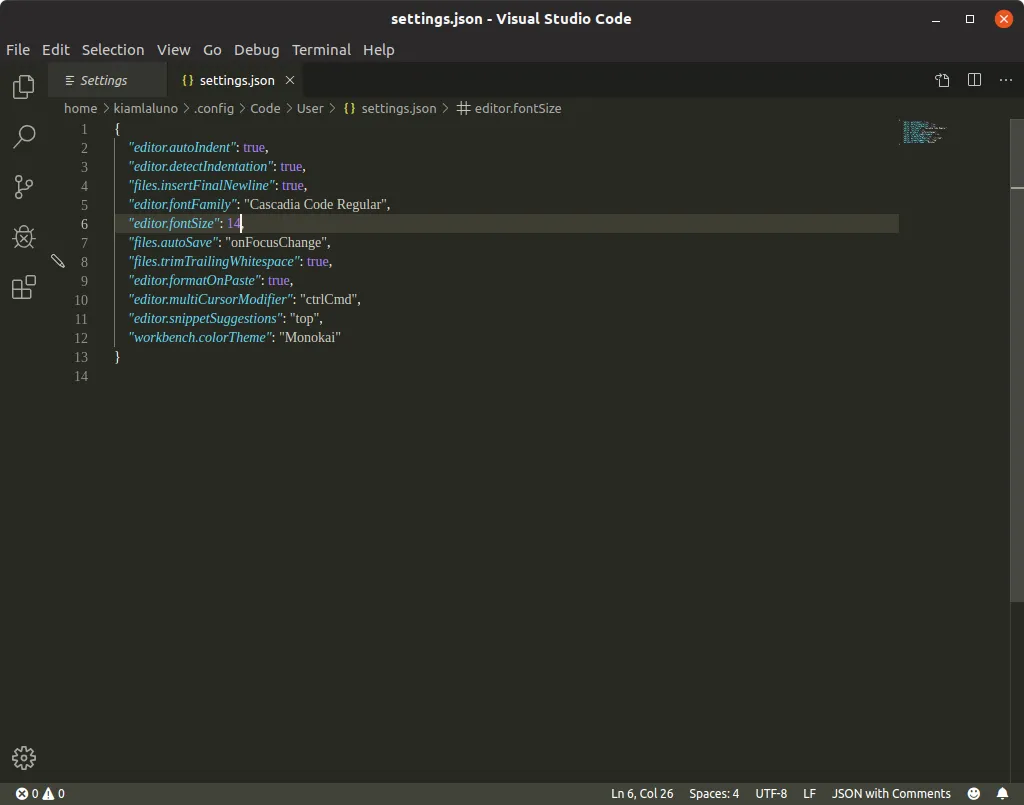The width and height of the screenshot is (1024, 805).
Task: Open the Selection menu
Action: [x=113, y=50]
